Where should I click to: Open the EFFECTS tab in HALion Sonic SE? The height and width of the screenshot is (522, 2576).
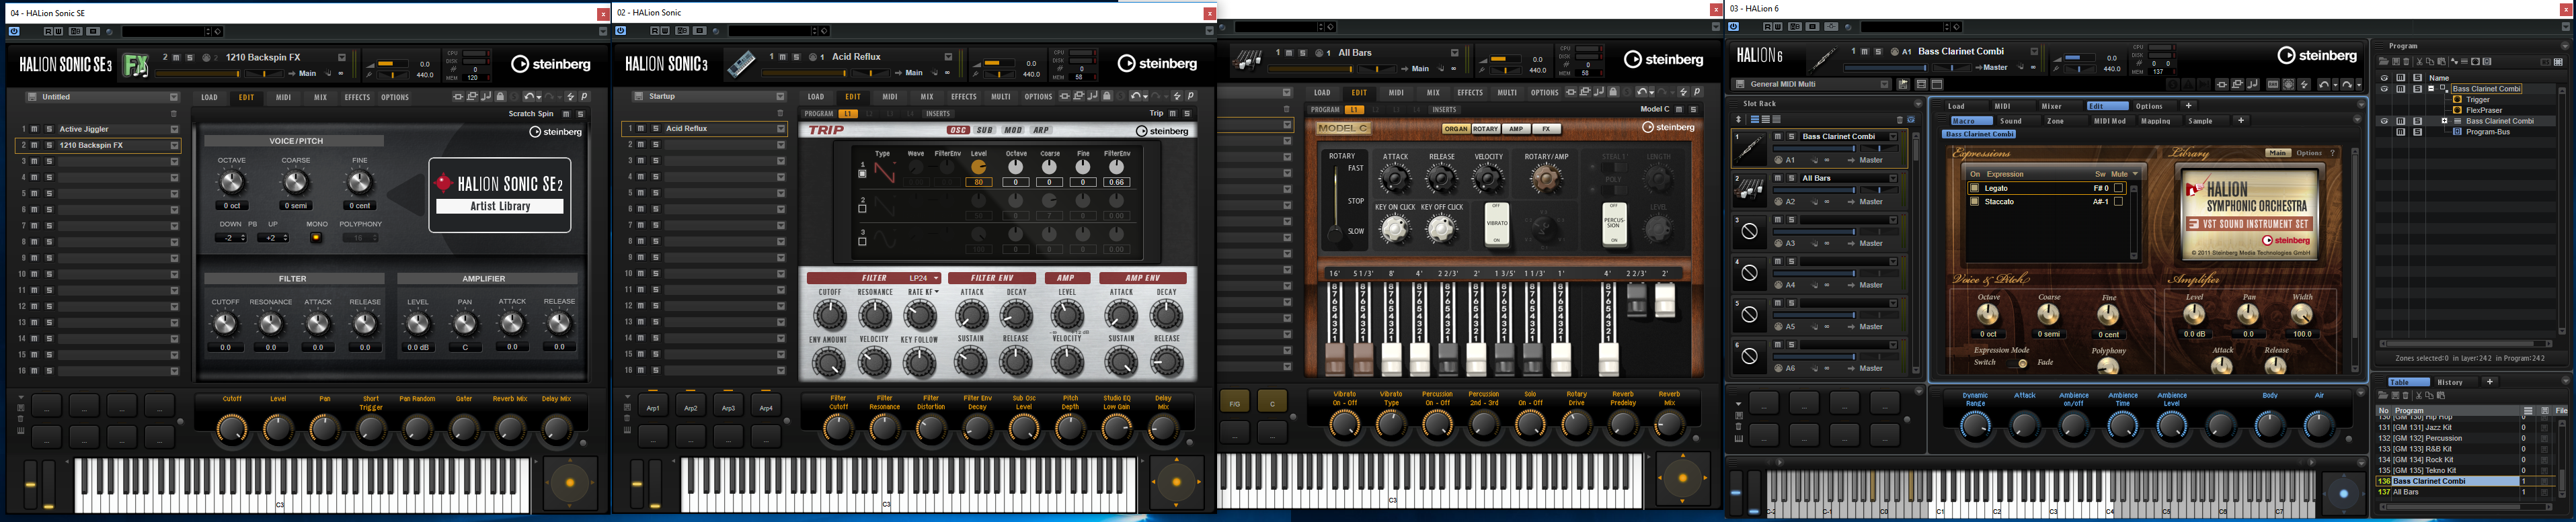(357, 97)
